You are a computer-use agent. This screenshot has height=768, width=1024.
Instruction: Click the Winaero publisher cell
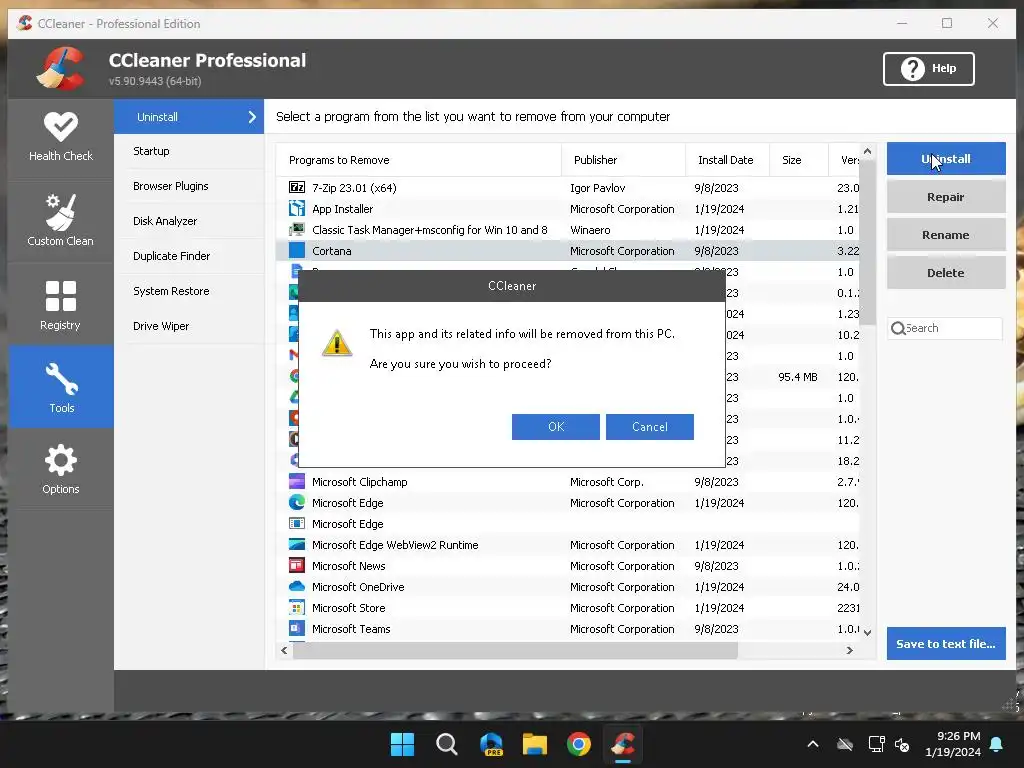coord(590,230)
